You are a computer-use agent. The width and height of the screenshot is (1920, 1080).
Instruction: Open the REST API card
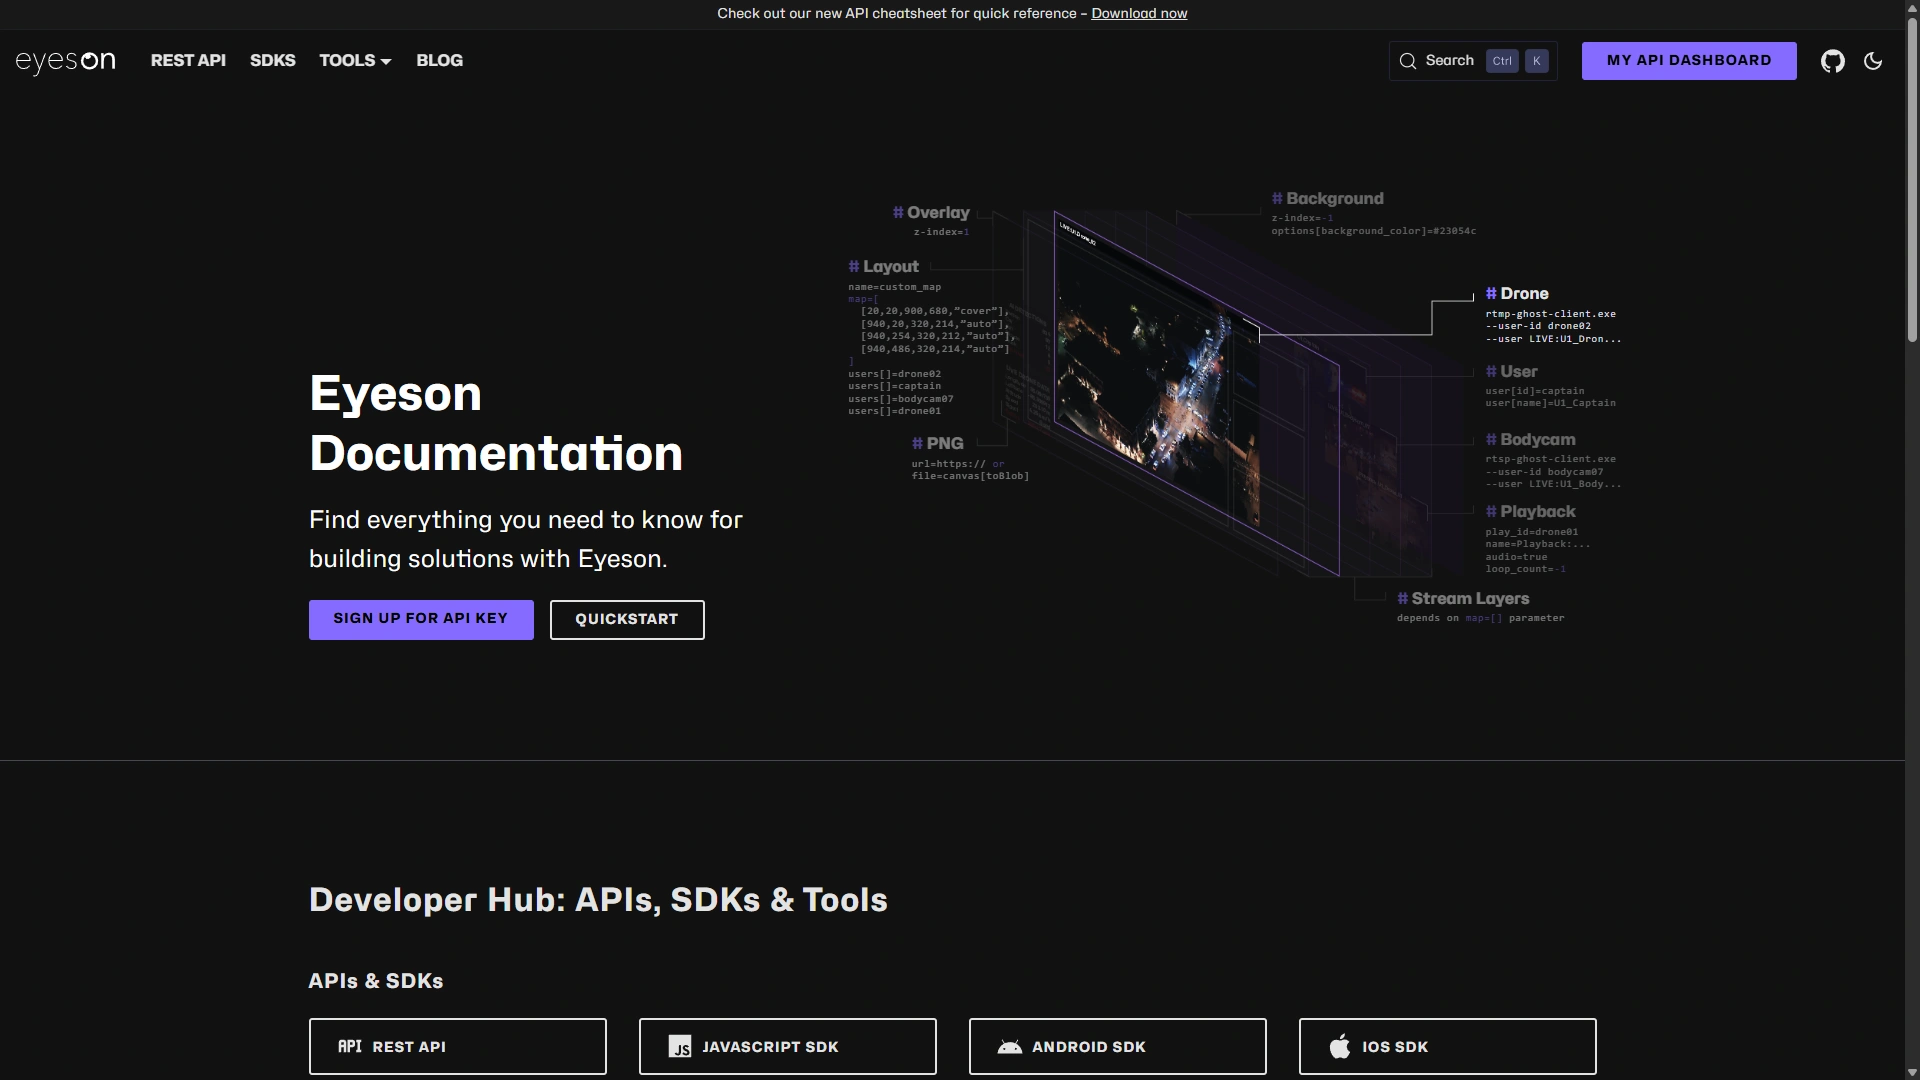point(458,1047)
